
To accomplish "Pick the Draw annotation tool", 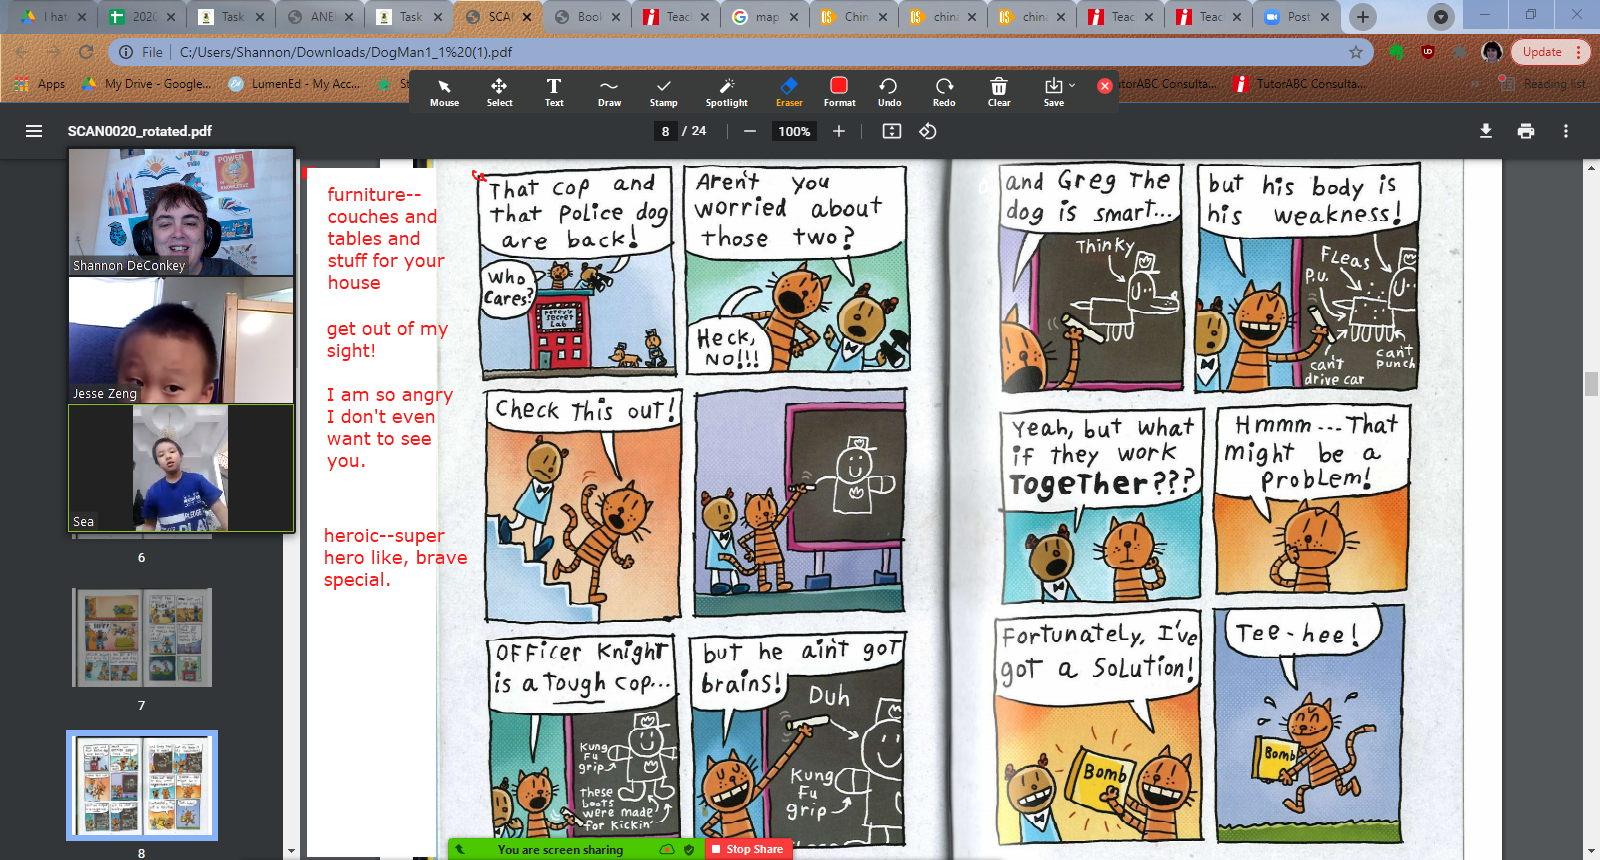I will coord(609,92).
